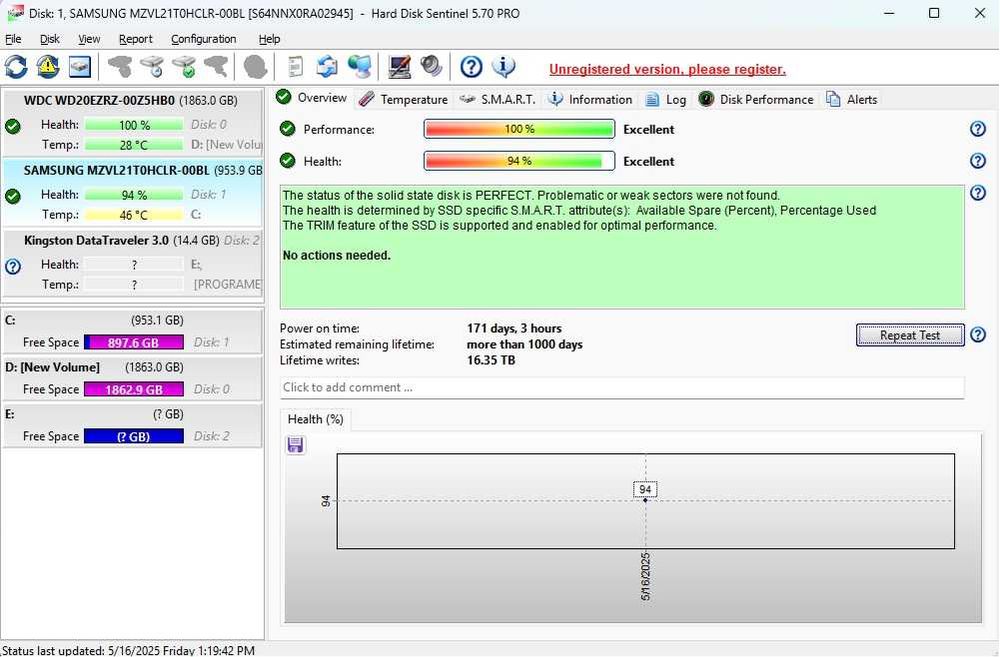Screen dimensions: 1000x657
Task: Switch to the Information tab
Action: coord(590,100)
